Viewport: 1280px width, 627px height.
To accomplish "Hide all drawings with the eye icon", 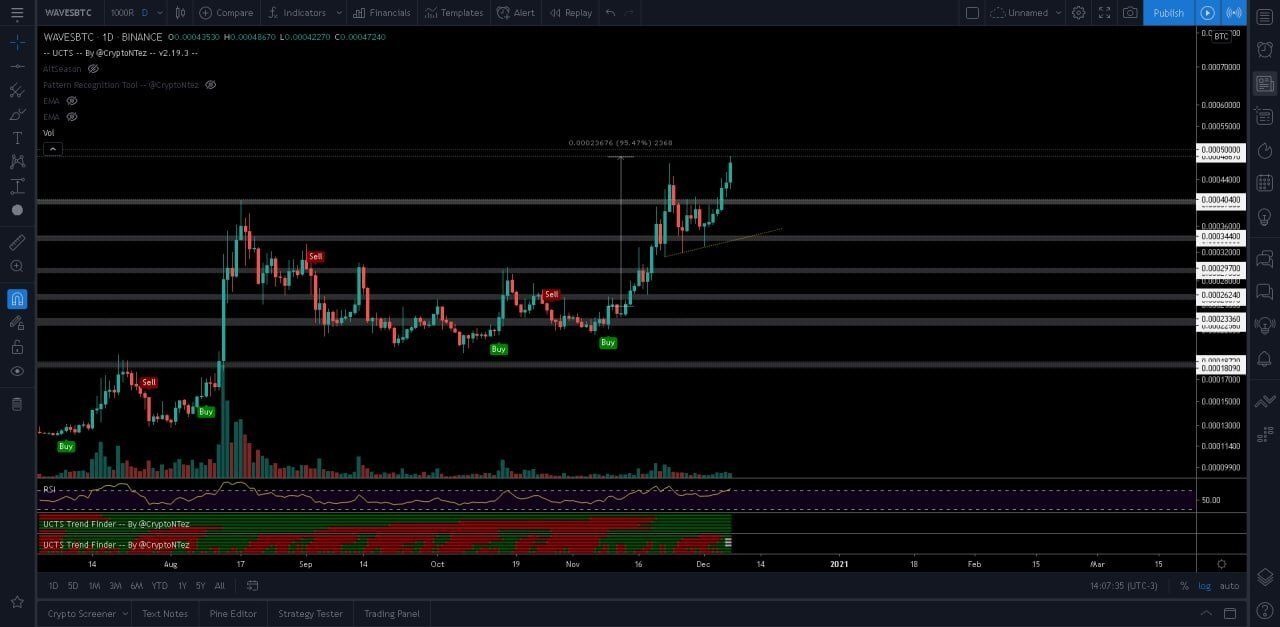I will click(17, 371).
